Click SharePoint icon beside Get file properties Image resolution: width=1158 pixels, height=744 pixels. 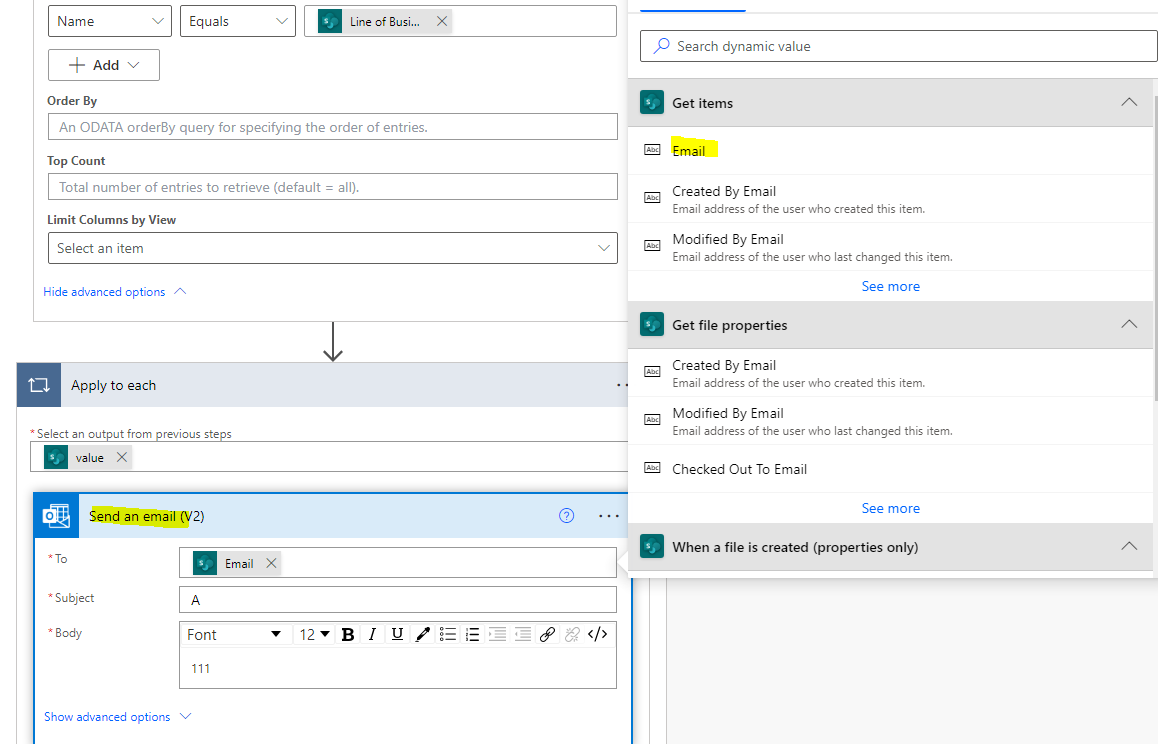pyautogui.click(x=652, y=324)
